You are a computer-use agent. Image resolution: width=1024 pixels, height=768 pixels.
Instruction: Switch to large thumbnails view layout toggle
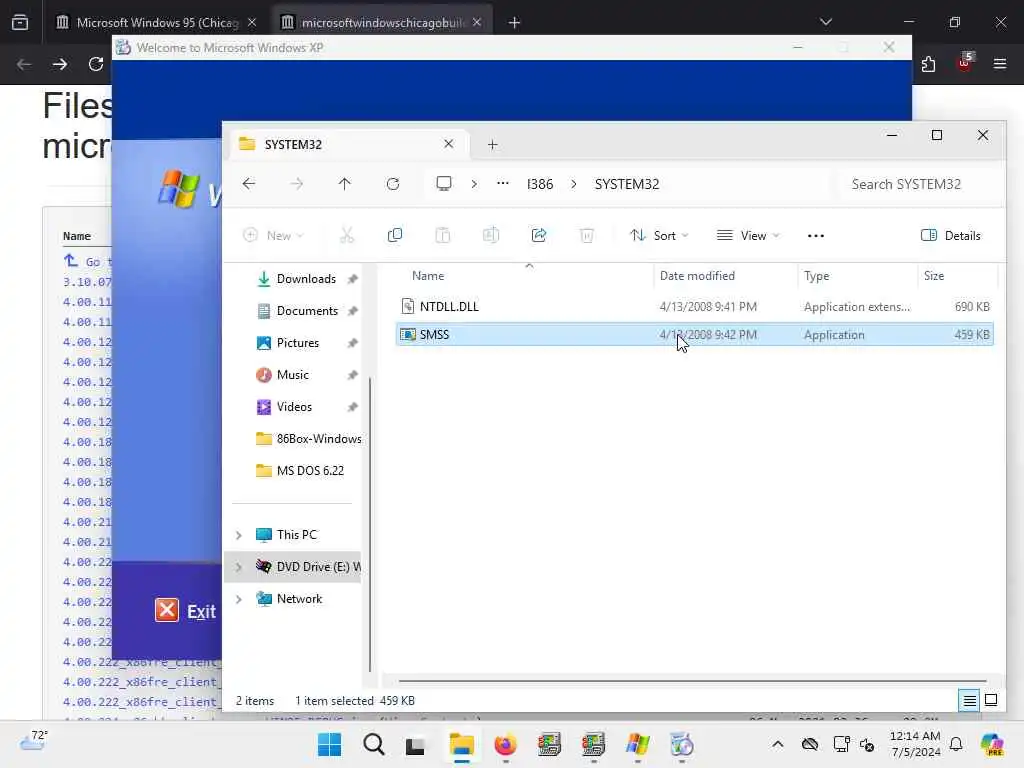(991, 700)
